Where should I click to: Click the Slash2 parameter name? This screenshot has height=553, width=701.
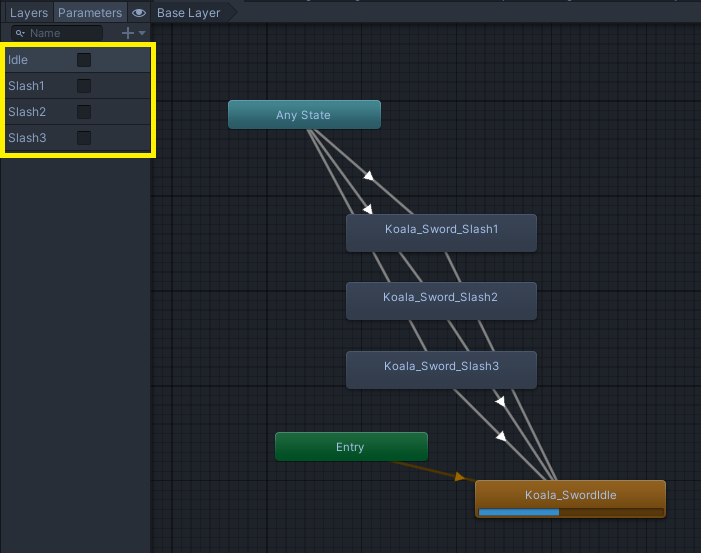point(27,112)
